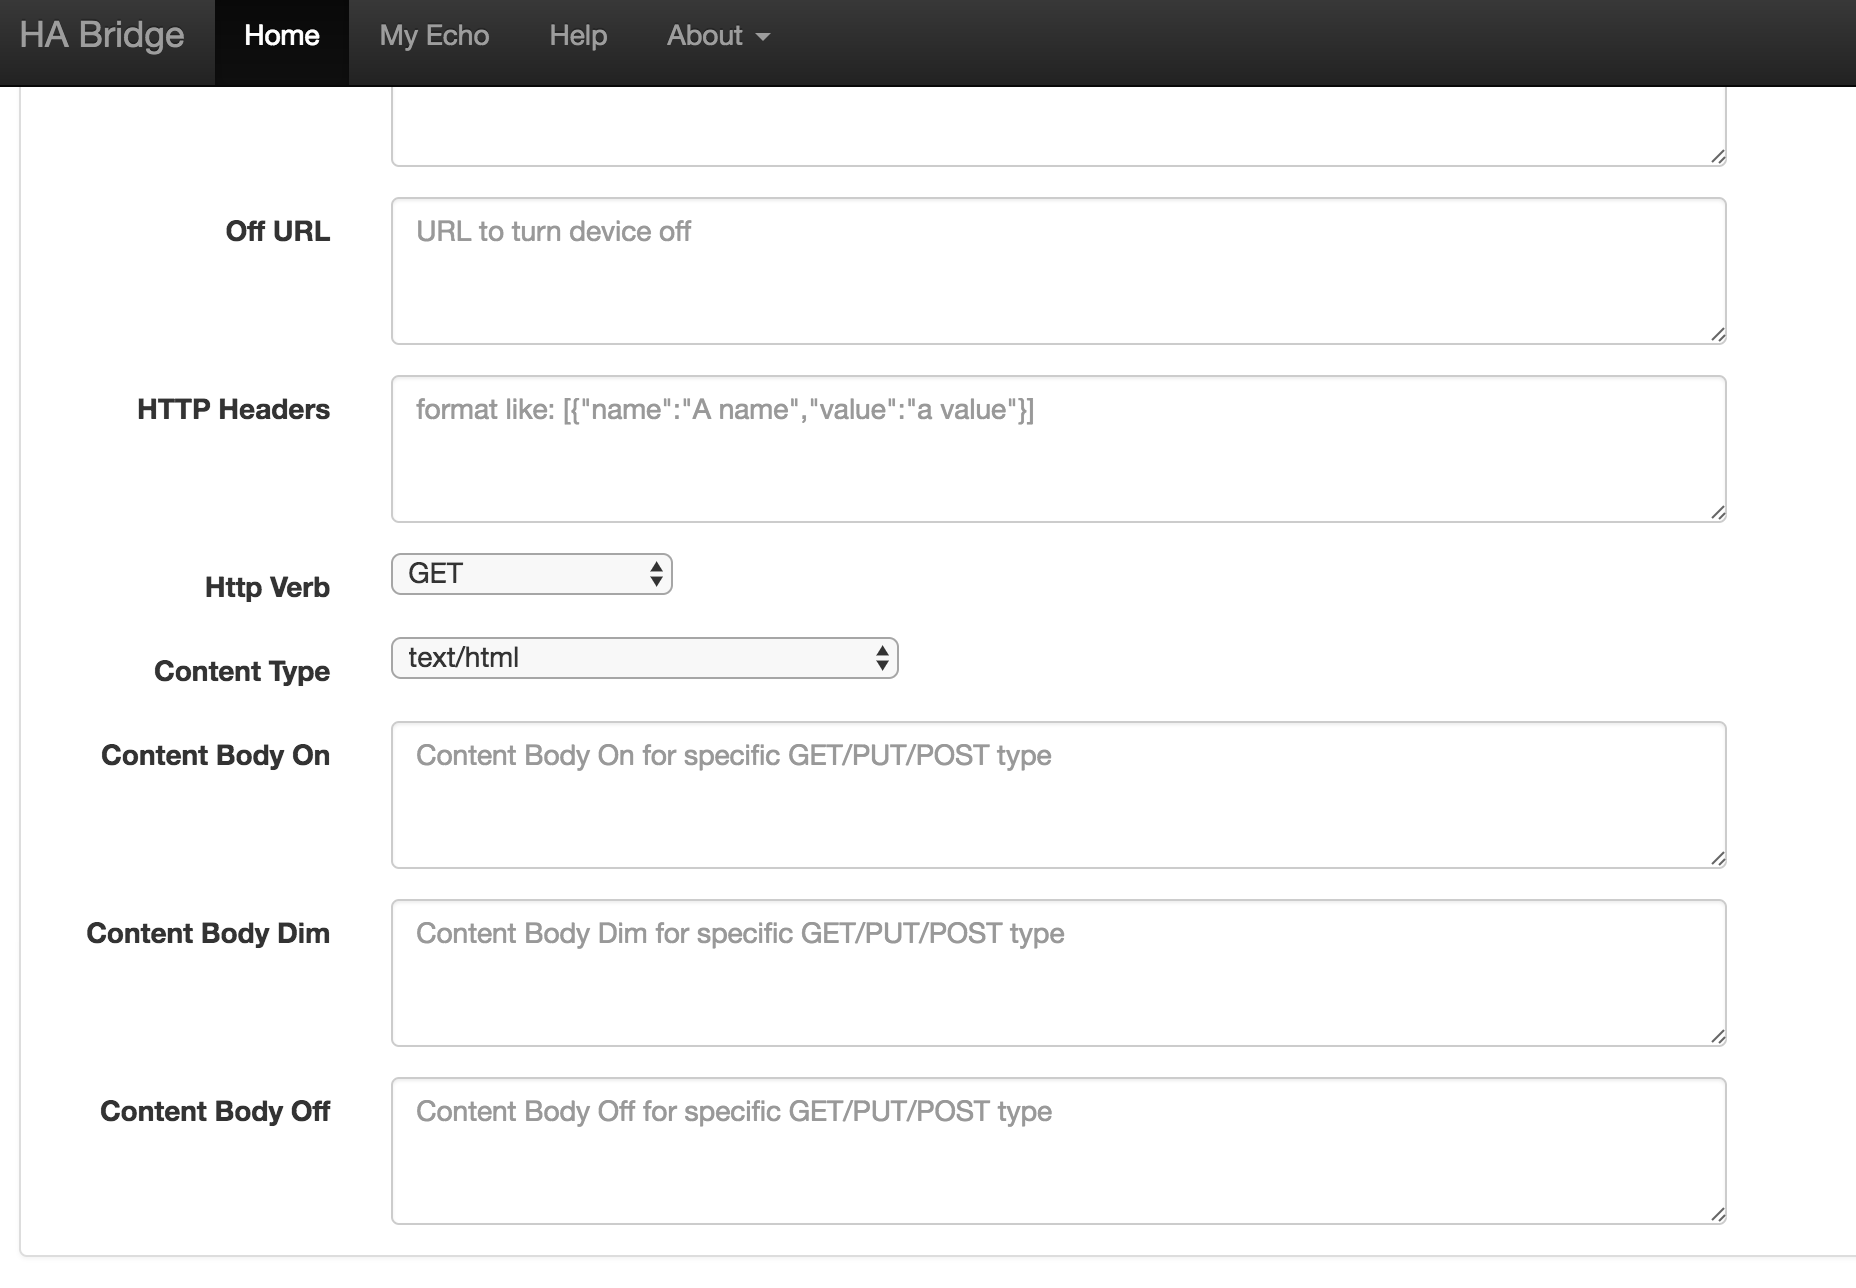Viewport: 1856px width, 1288px height.
Task: Click the Content Body On resize handle
Action: (x=1717, y=859)
